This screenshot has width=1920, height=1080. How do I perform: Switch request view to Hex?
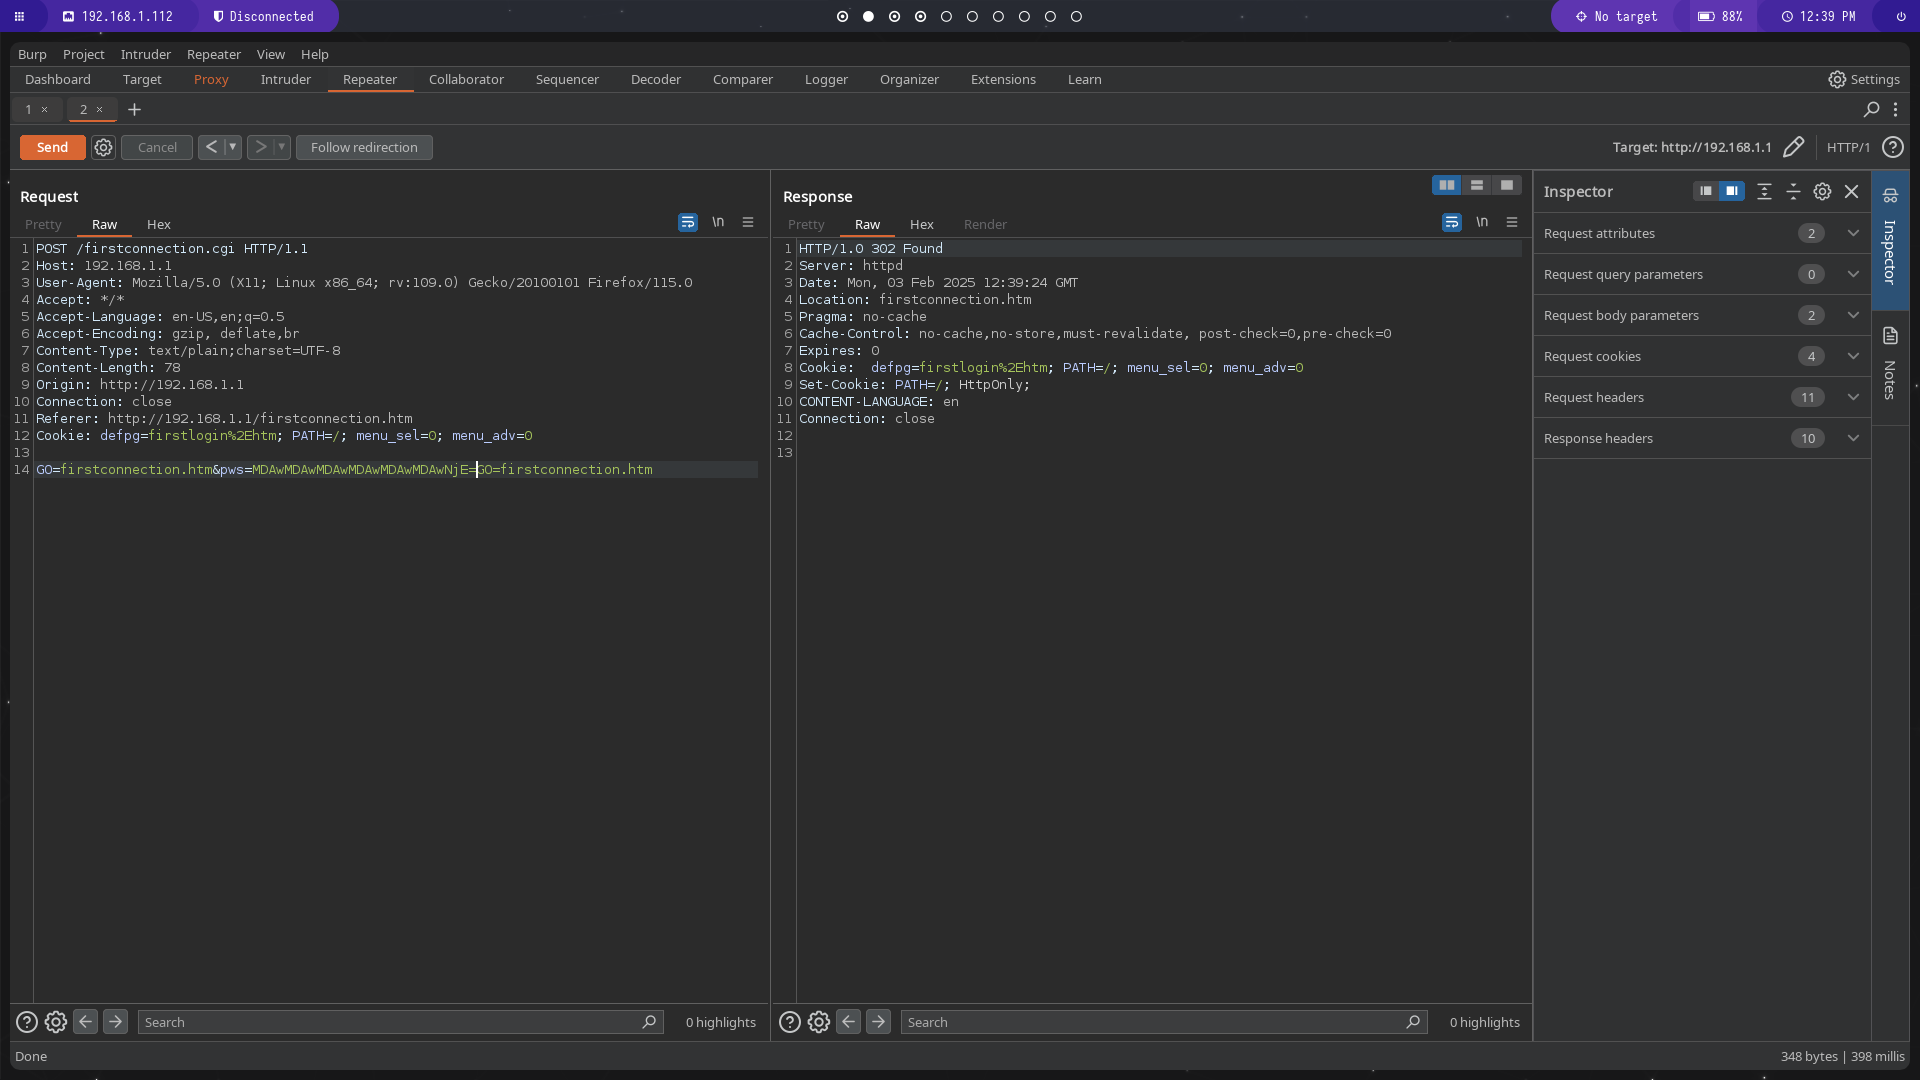tap(159, 224)
